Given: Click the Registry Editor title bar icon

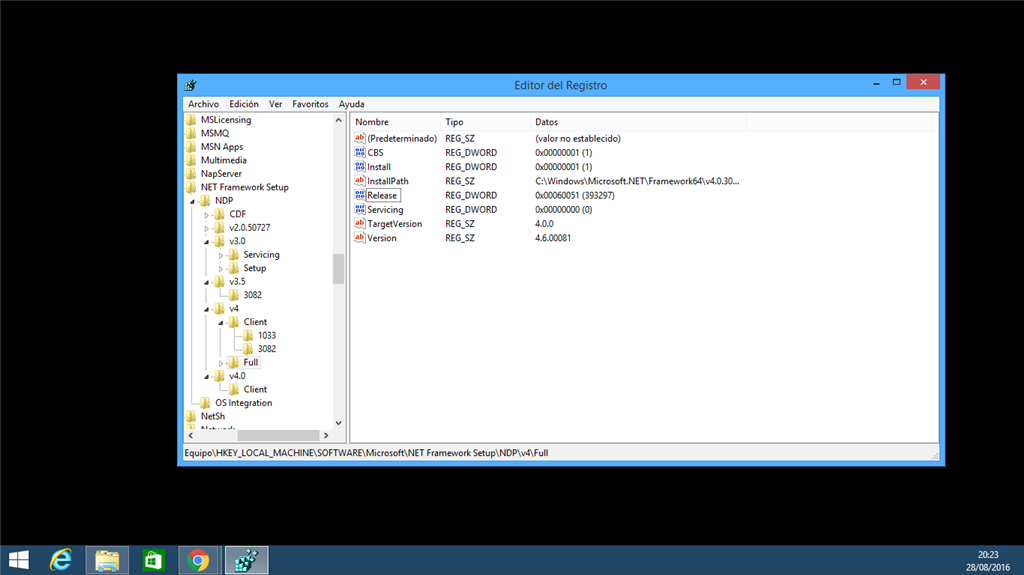Looking at the screenshot, I should point(191,85).
